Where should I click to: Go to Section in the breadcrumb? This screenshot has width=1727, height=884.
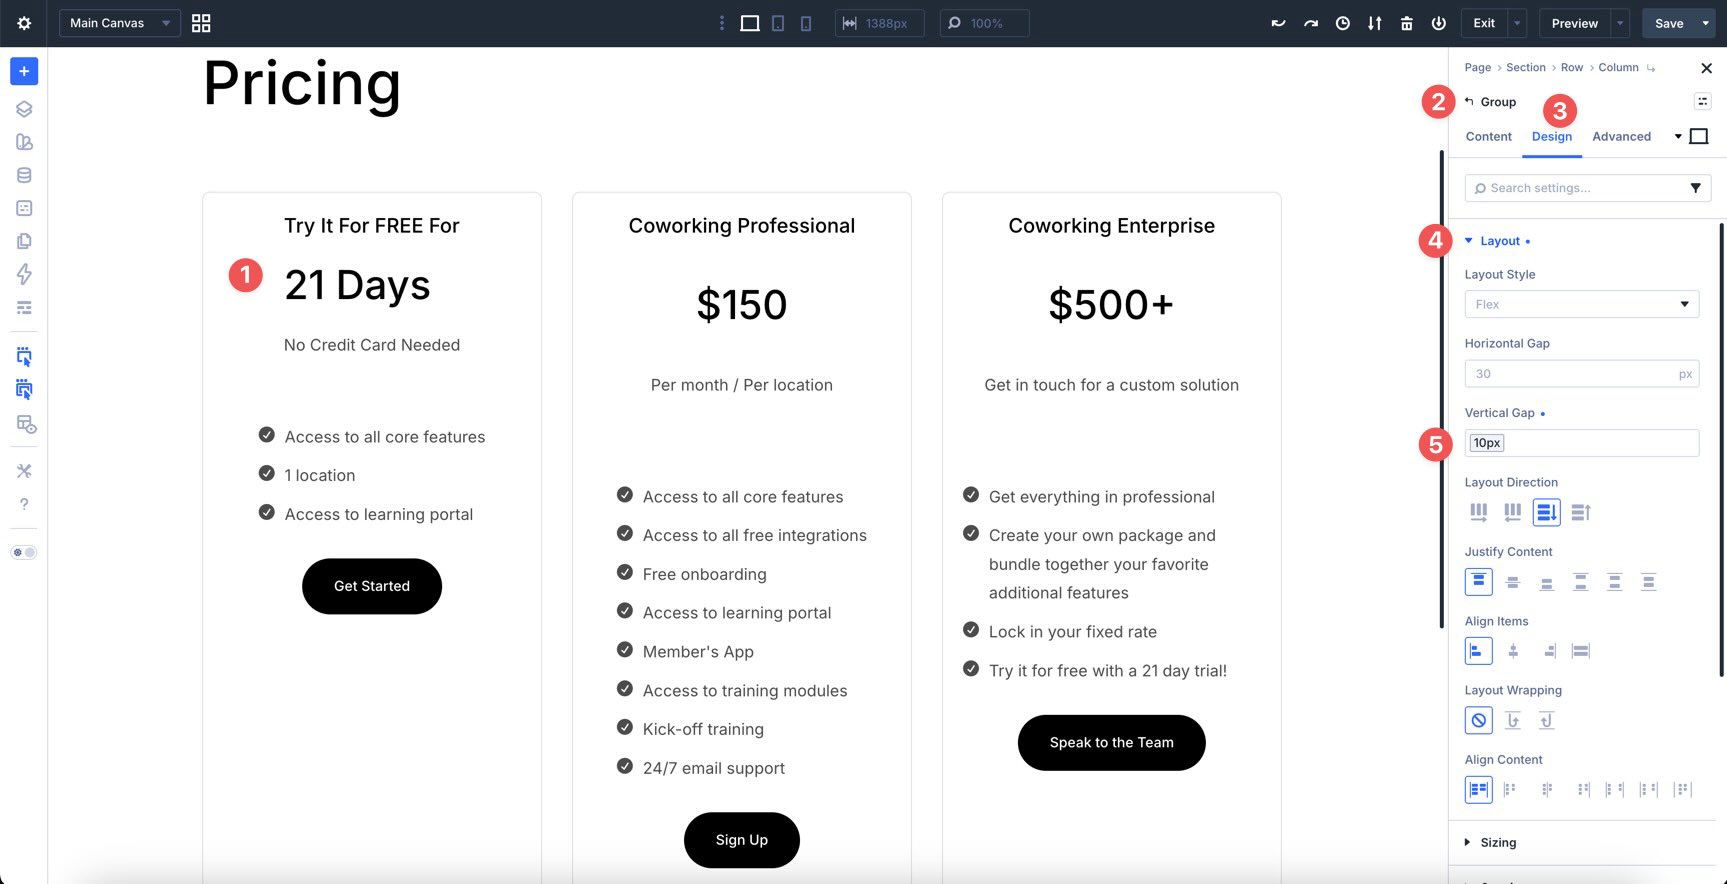click(1525, 67)
